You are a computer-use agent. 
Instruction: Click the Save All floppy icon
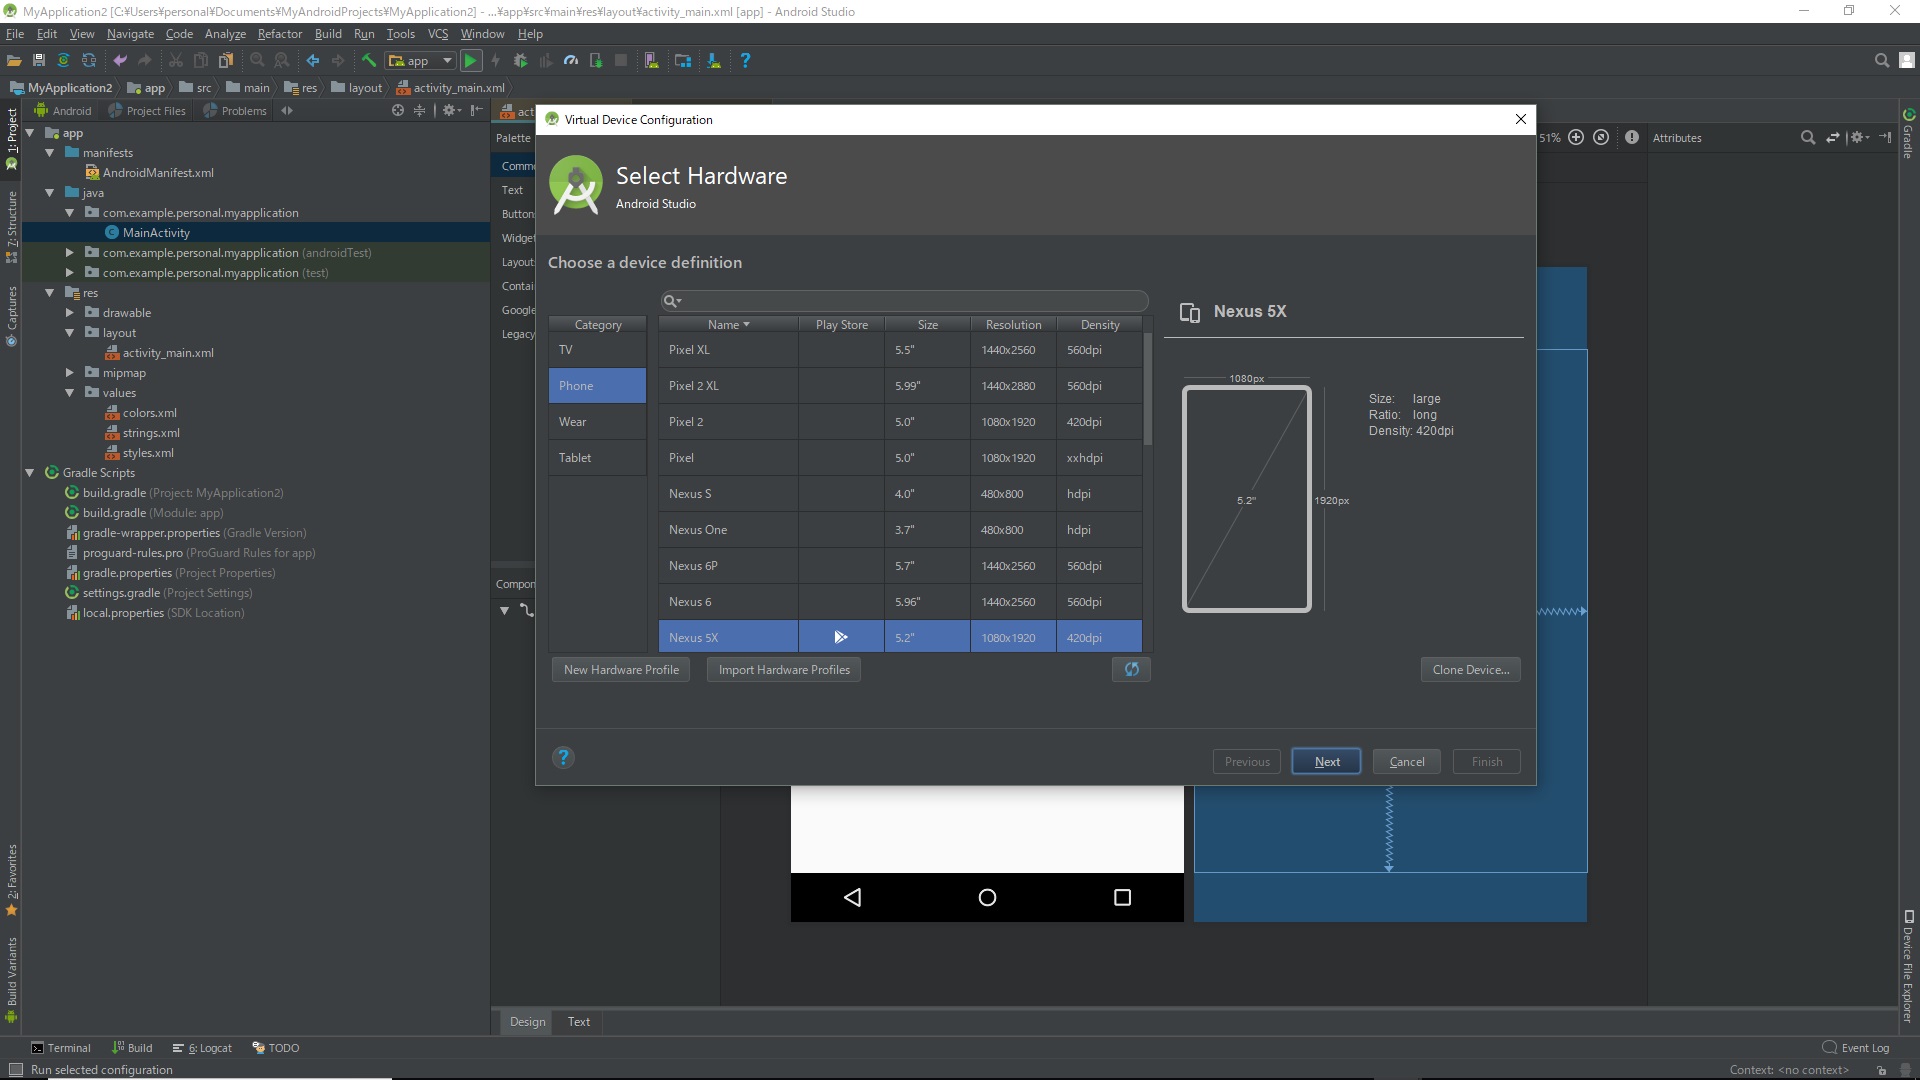point(39,61)
